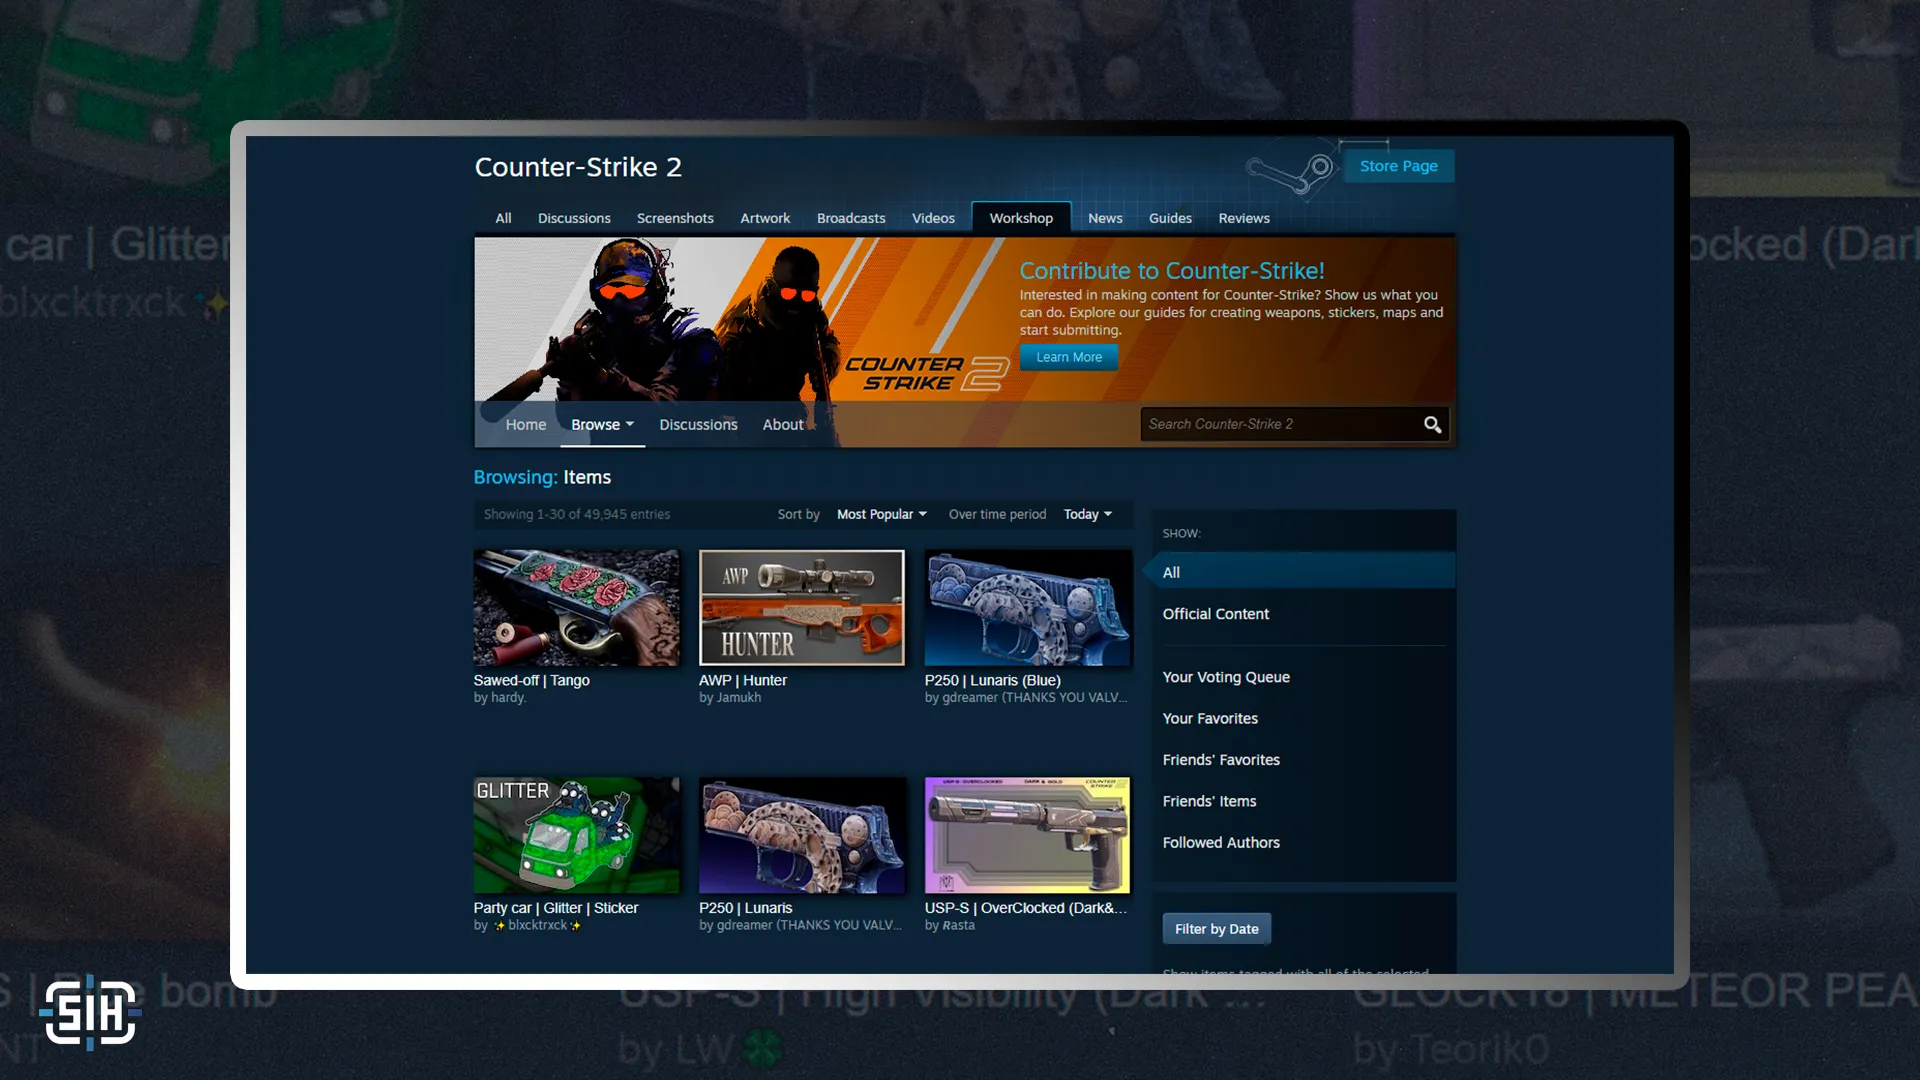The width and height of the screenshot is (1920, 1080).
Task: View the P250 | Lunaris (Blue) item
Action: 1027,607
